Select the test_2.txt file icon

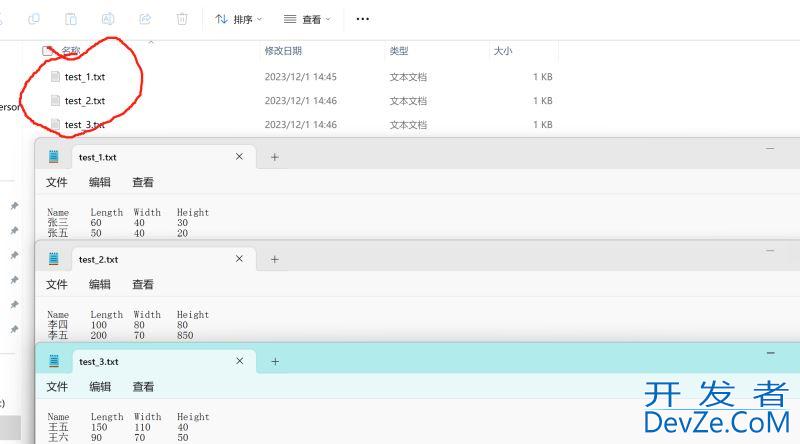56,101
